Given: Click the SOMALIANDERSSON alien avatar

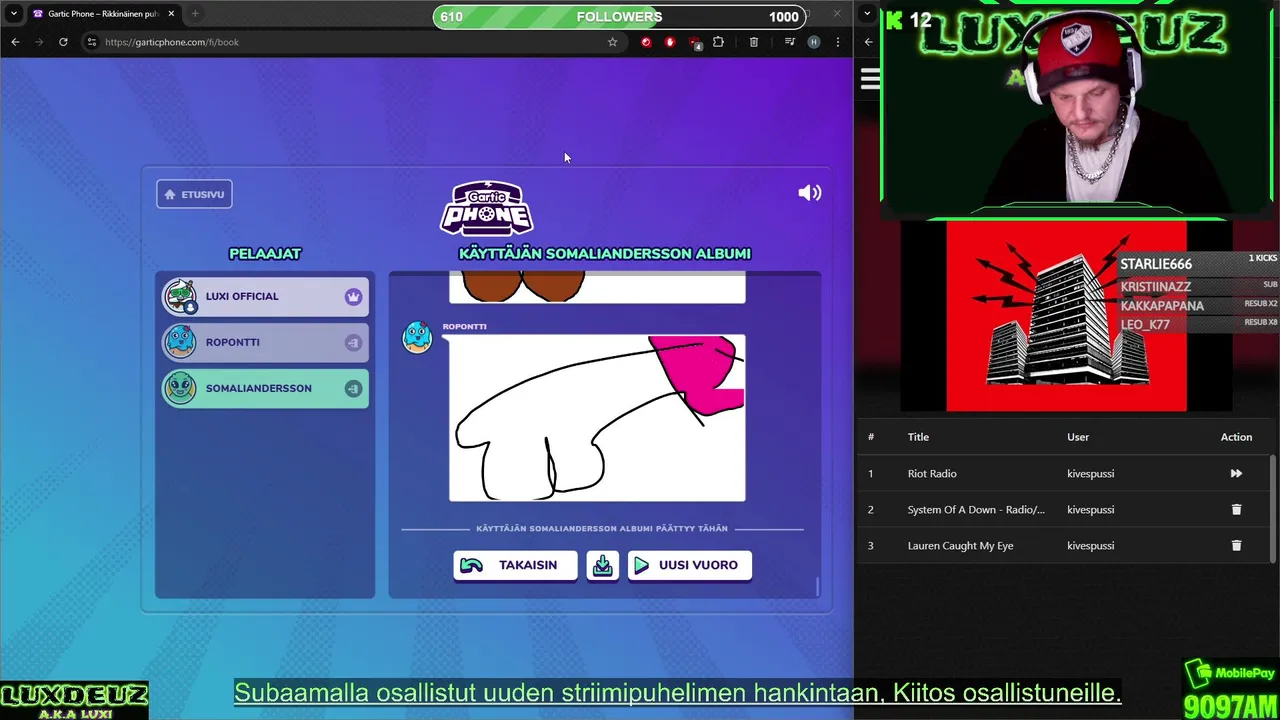Looking at the screenshot, I should (181, 388).
